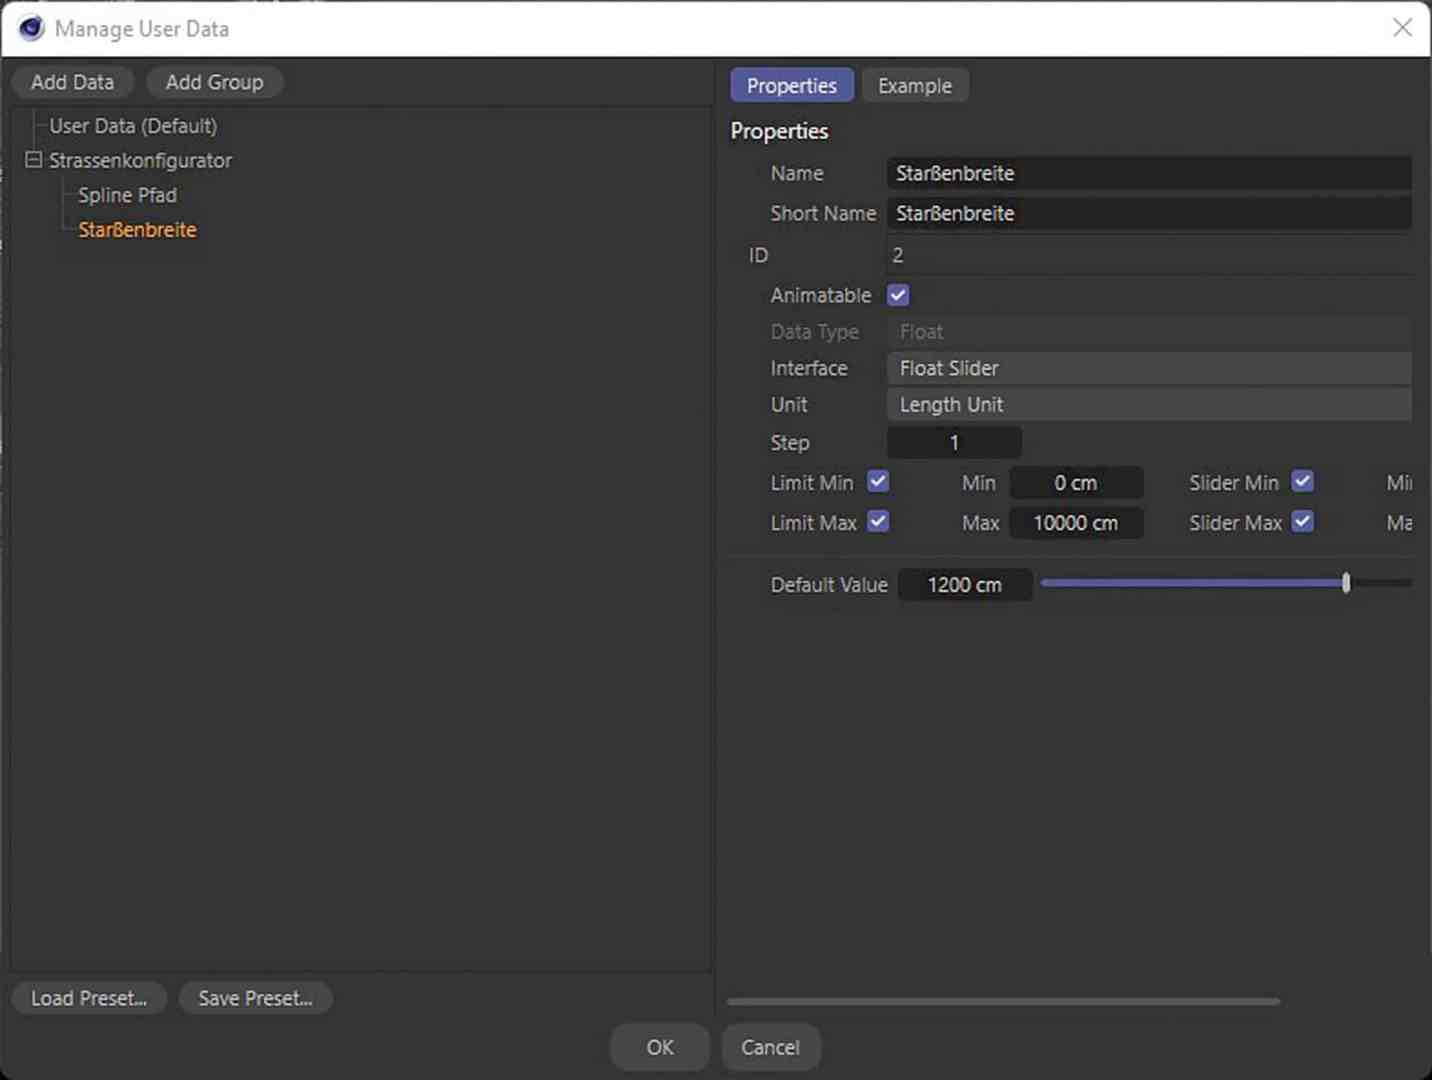Switch to the Properties tab
This screenshot has width=1432, height=1080.
click(791, 85)
